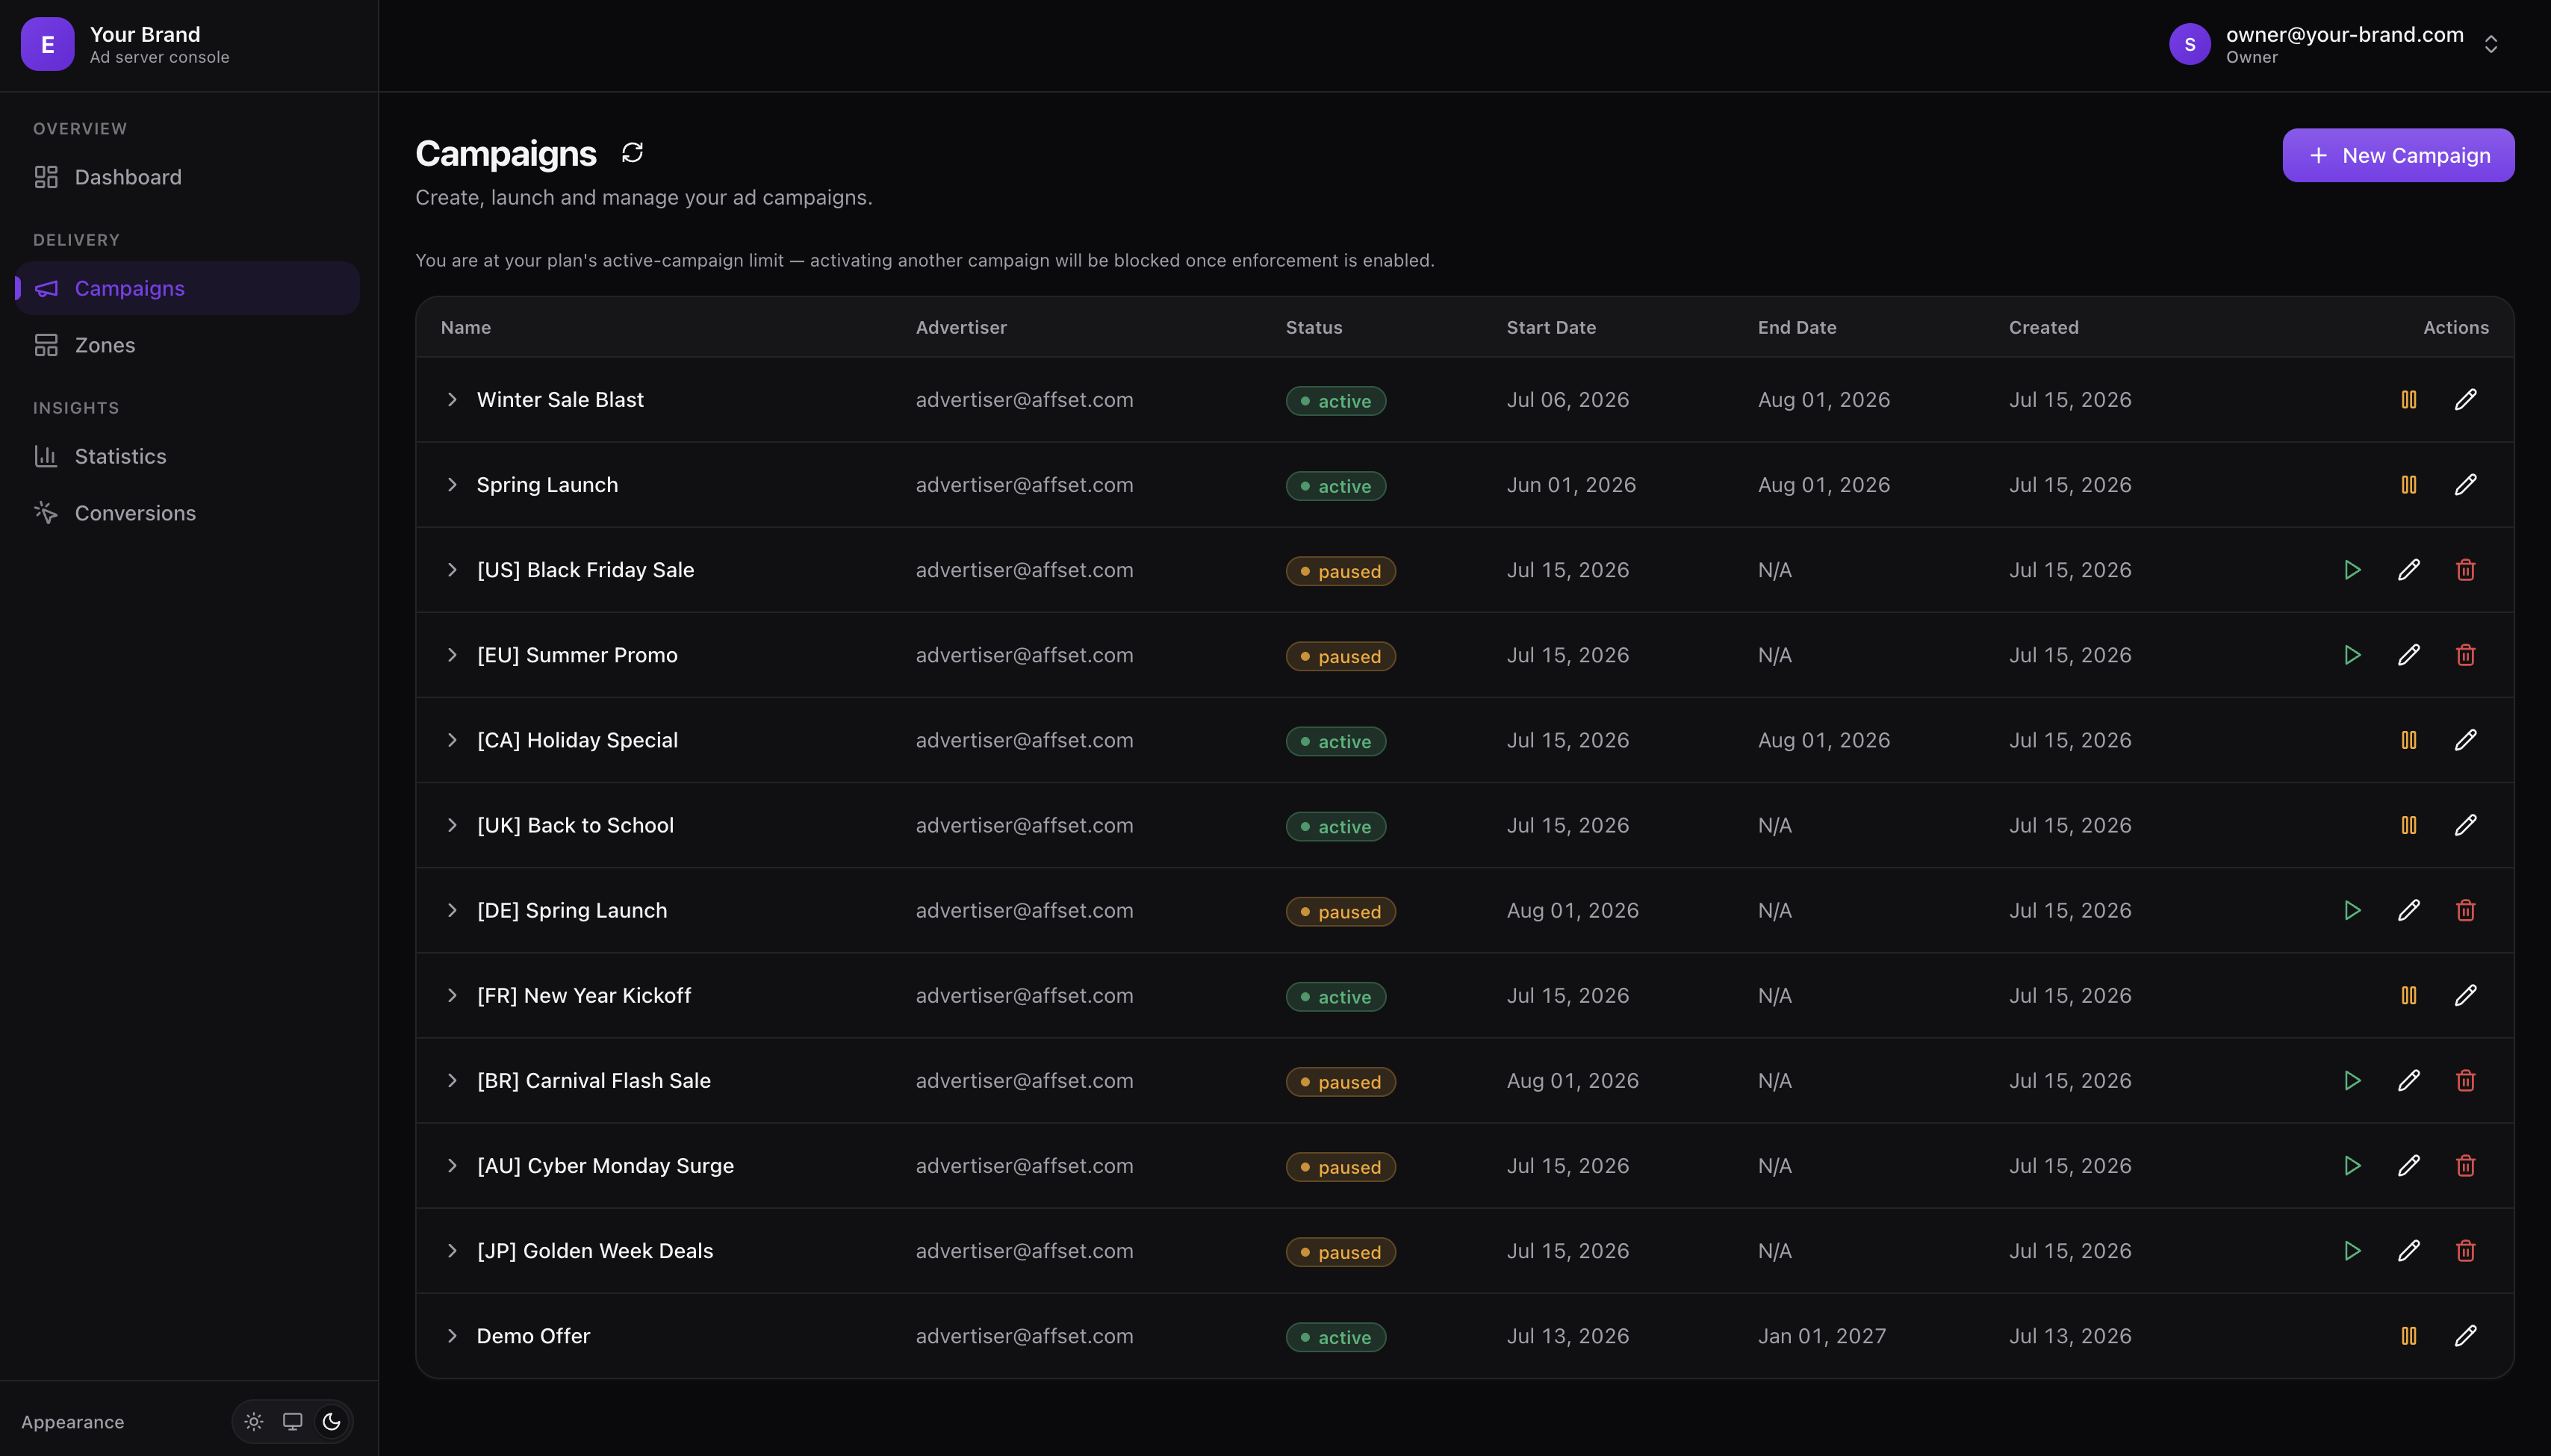Open the owner account switcher menu
Viewport: 2551px width, 1456px height.
point(2491,44)
